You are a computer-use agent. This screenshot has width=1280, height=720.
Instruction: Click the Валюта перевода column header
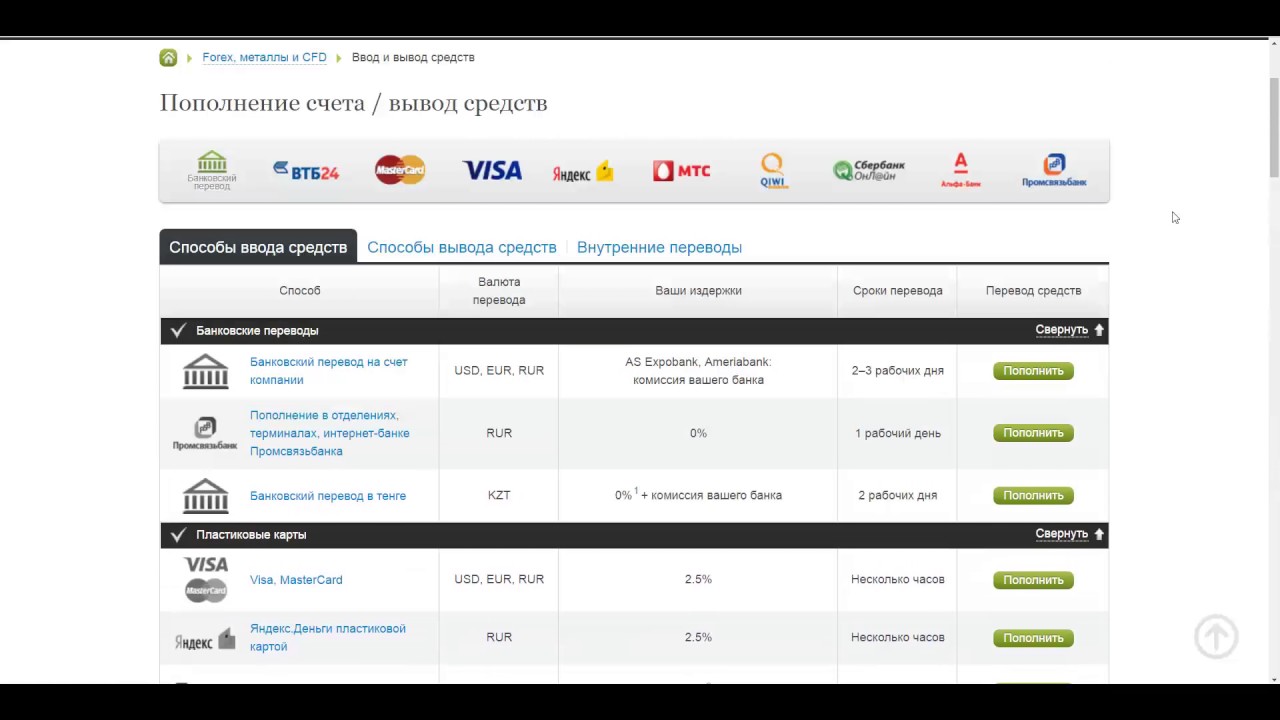[x=499, y=291]
